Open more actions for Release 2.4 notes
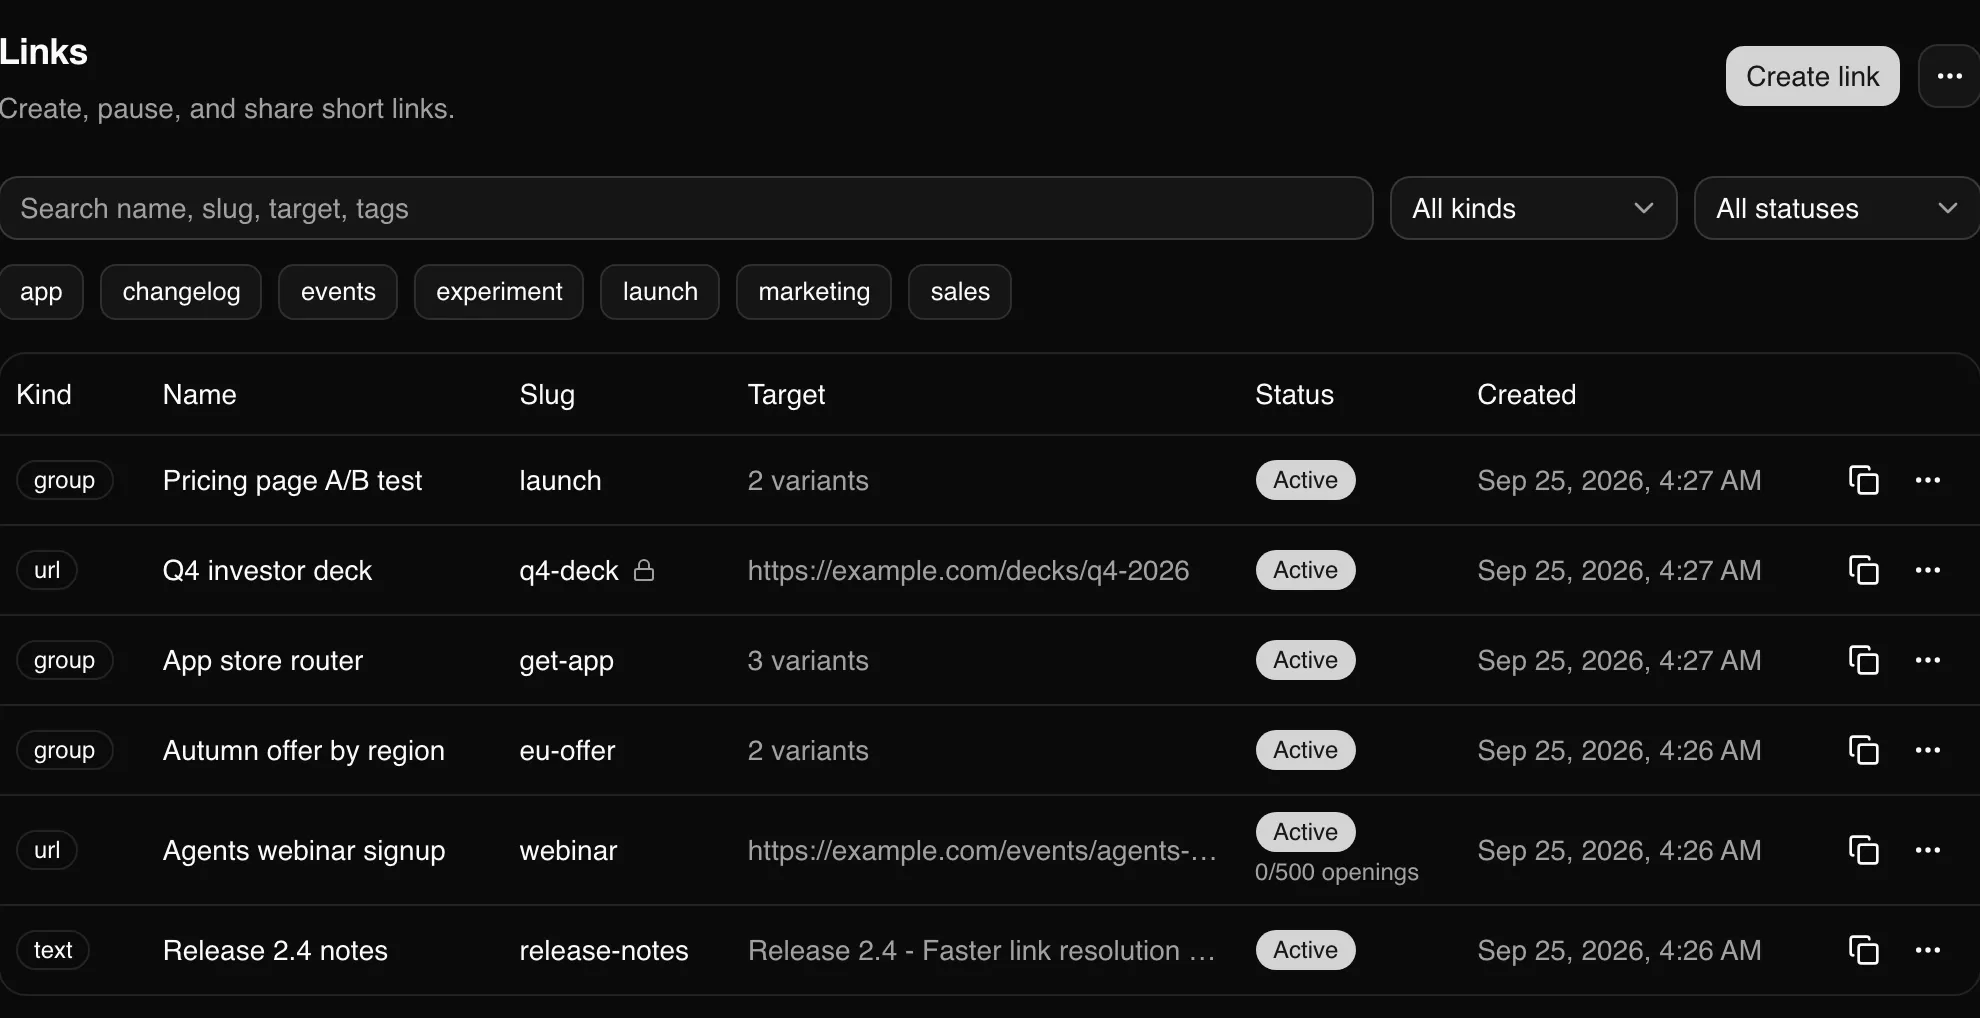 1928,950
